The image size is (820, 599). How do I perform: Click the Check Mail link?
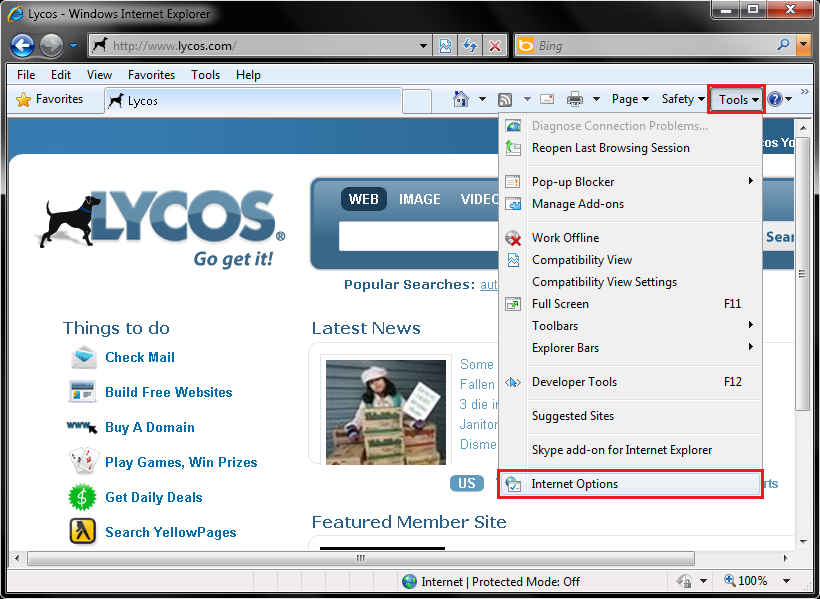click(140, 357)
